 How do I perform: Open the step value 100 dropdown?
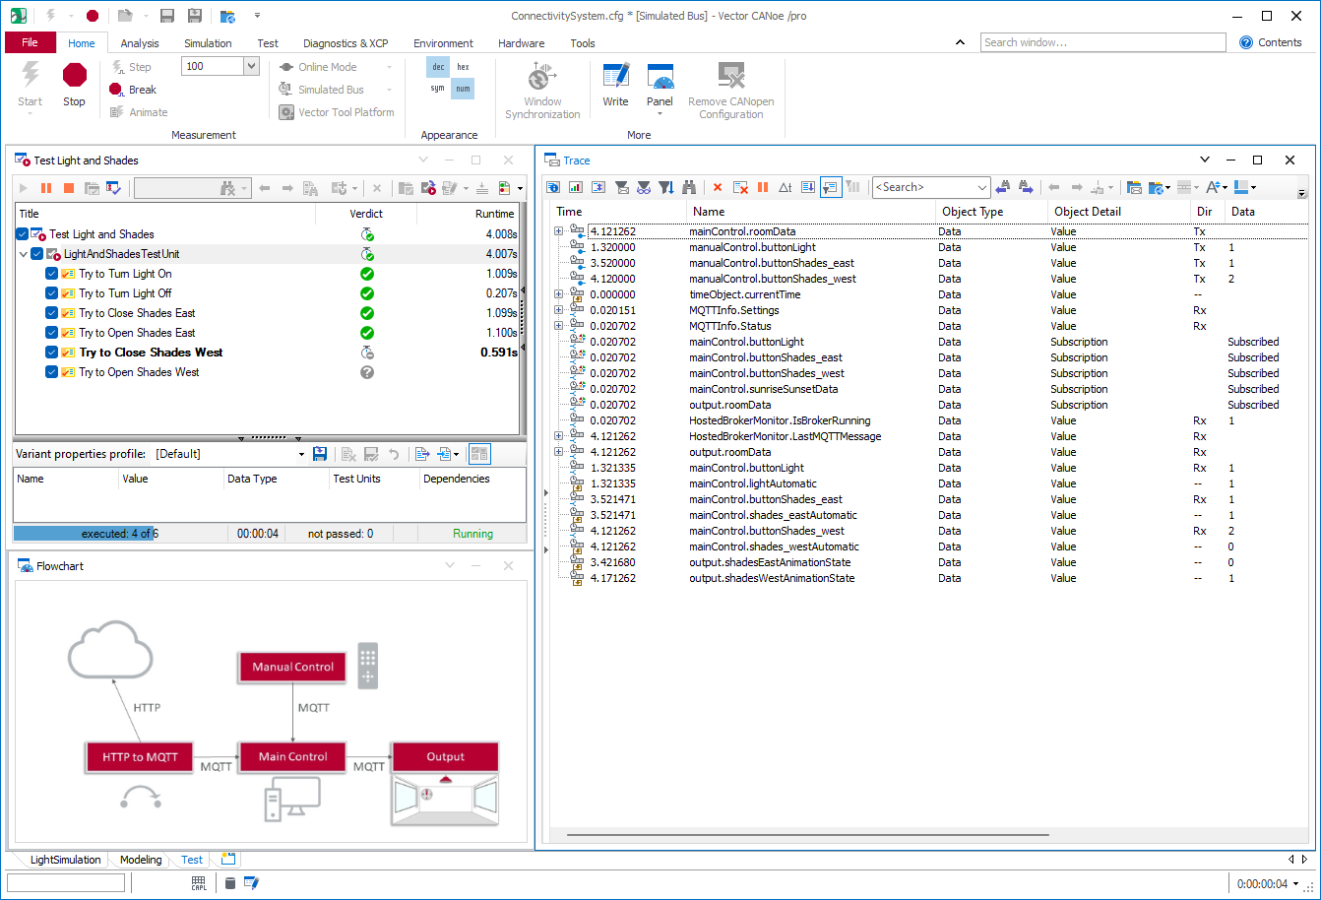[x=252, y=66]
